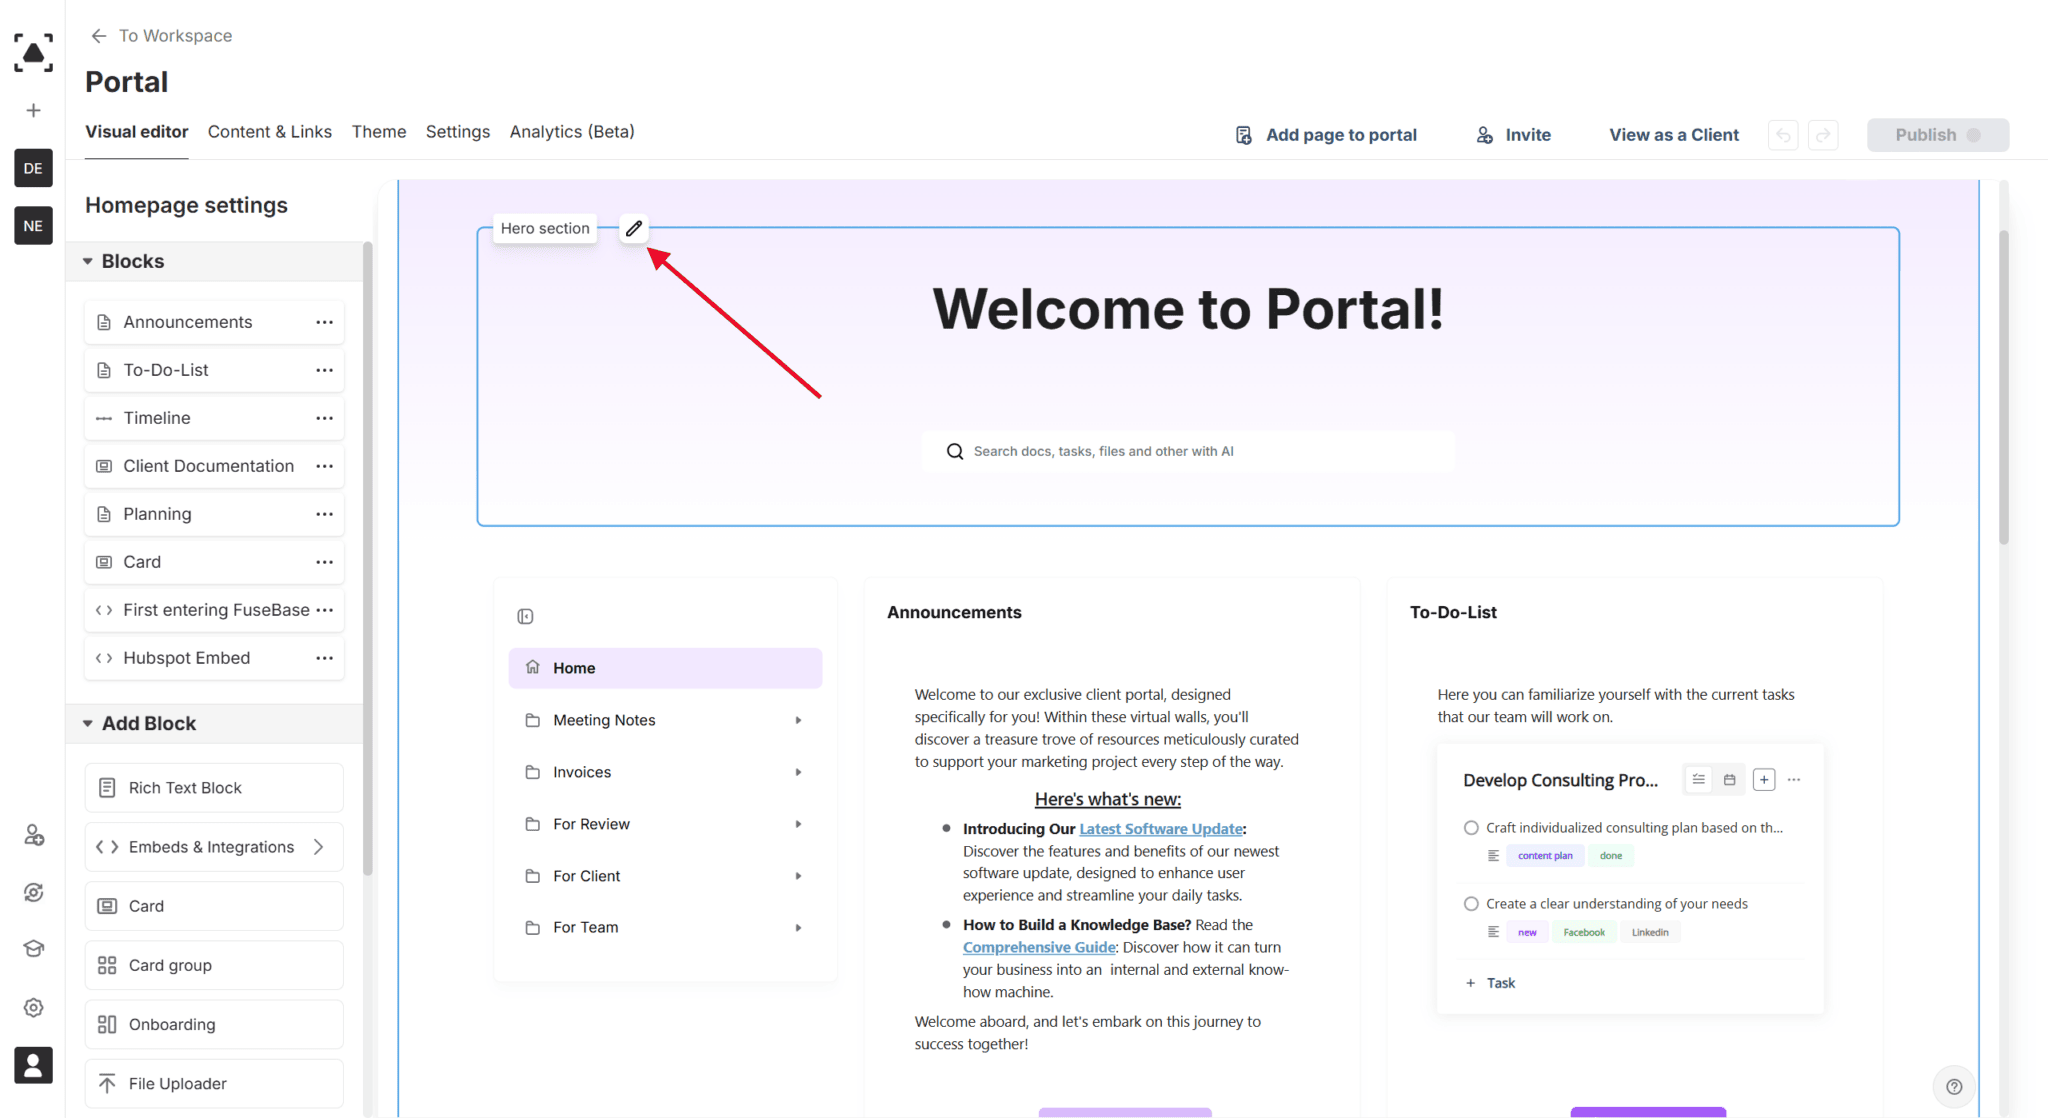Mark 'Create a clear understanding' task complete

click(1471, 902)
